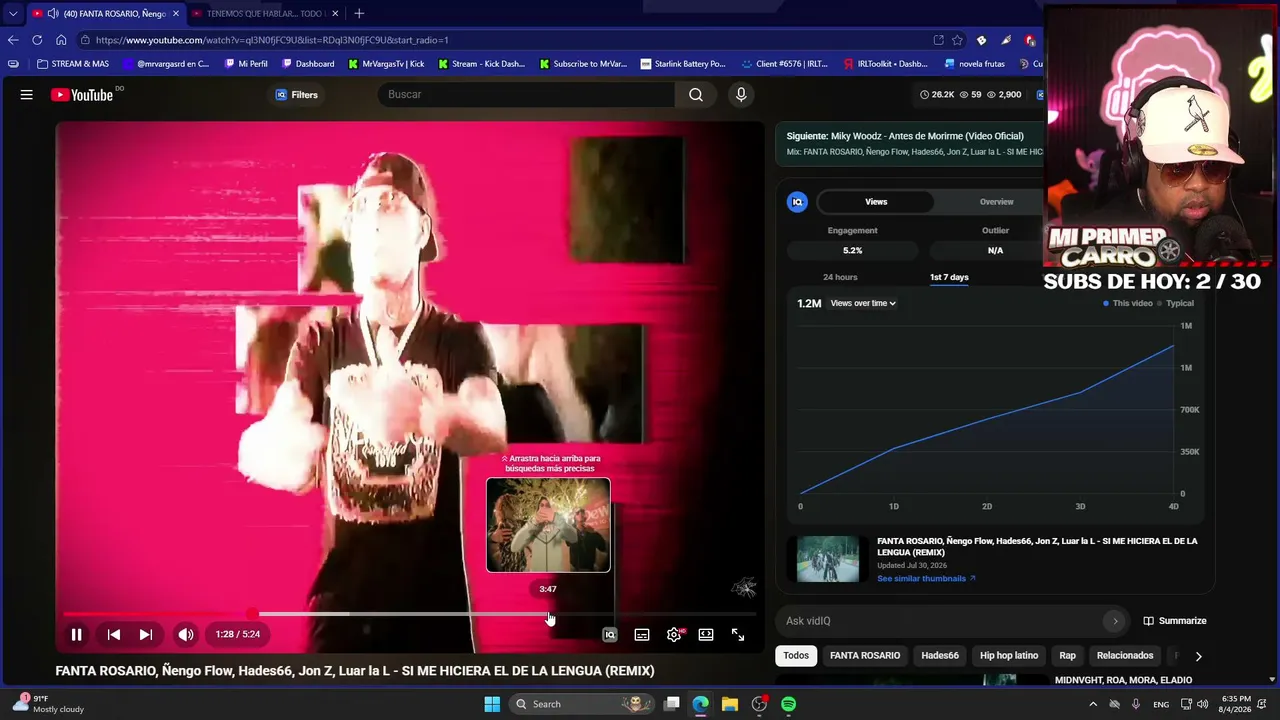Open the MrVargasTv | Kick bookmark
Screen dimensions: 1280x720
coord(386,64)
